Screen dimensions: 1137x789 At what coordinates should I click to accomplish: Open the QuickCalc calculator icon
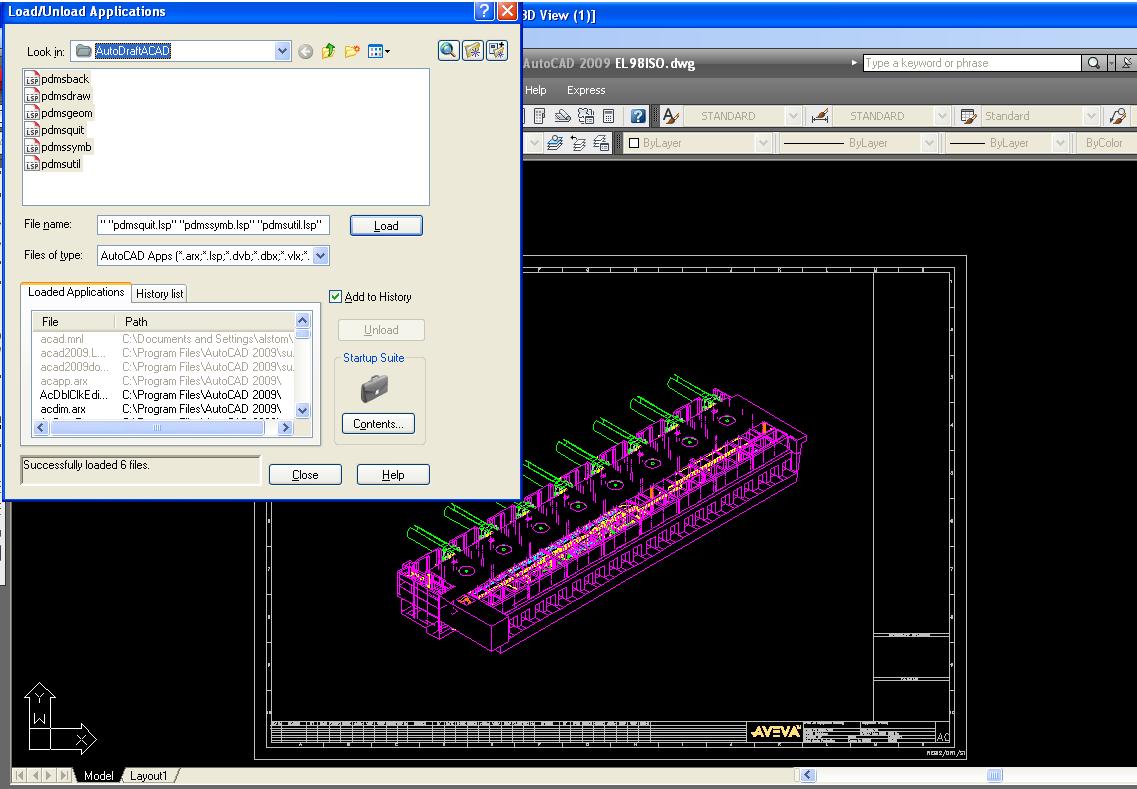tap(608, 116)
